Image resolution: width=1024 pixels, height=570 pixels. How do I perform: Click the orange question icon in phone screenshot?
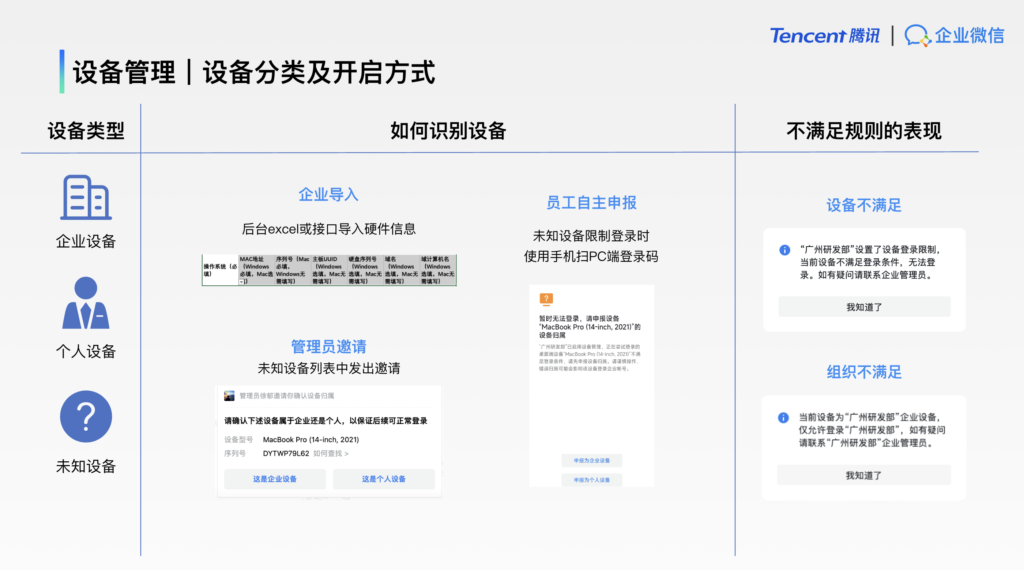[546, 299]
